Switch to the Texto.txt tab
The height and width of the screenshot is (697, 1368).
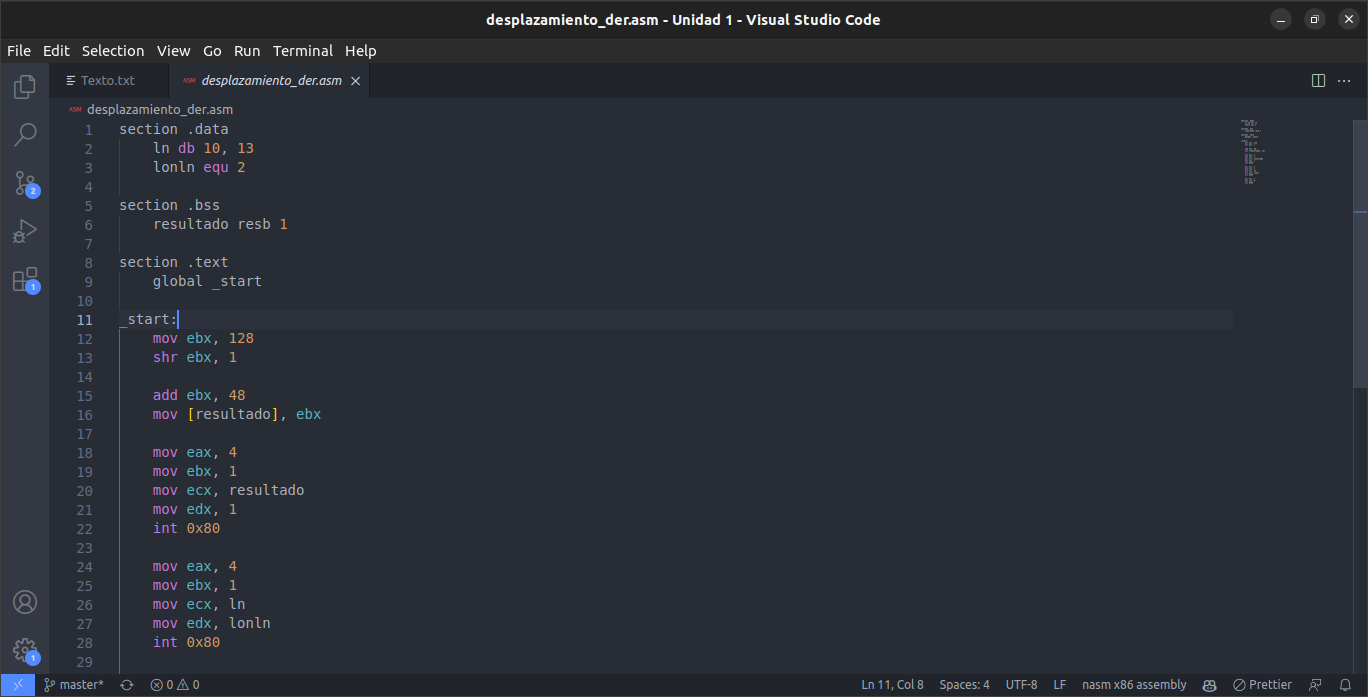pos(108,81)
